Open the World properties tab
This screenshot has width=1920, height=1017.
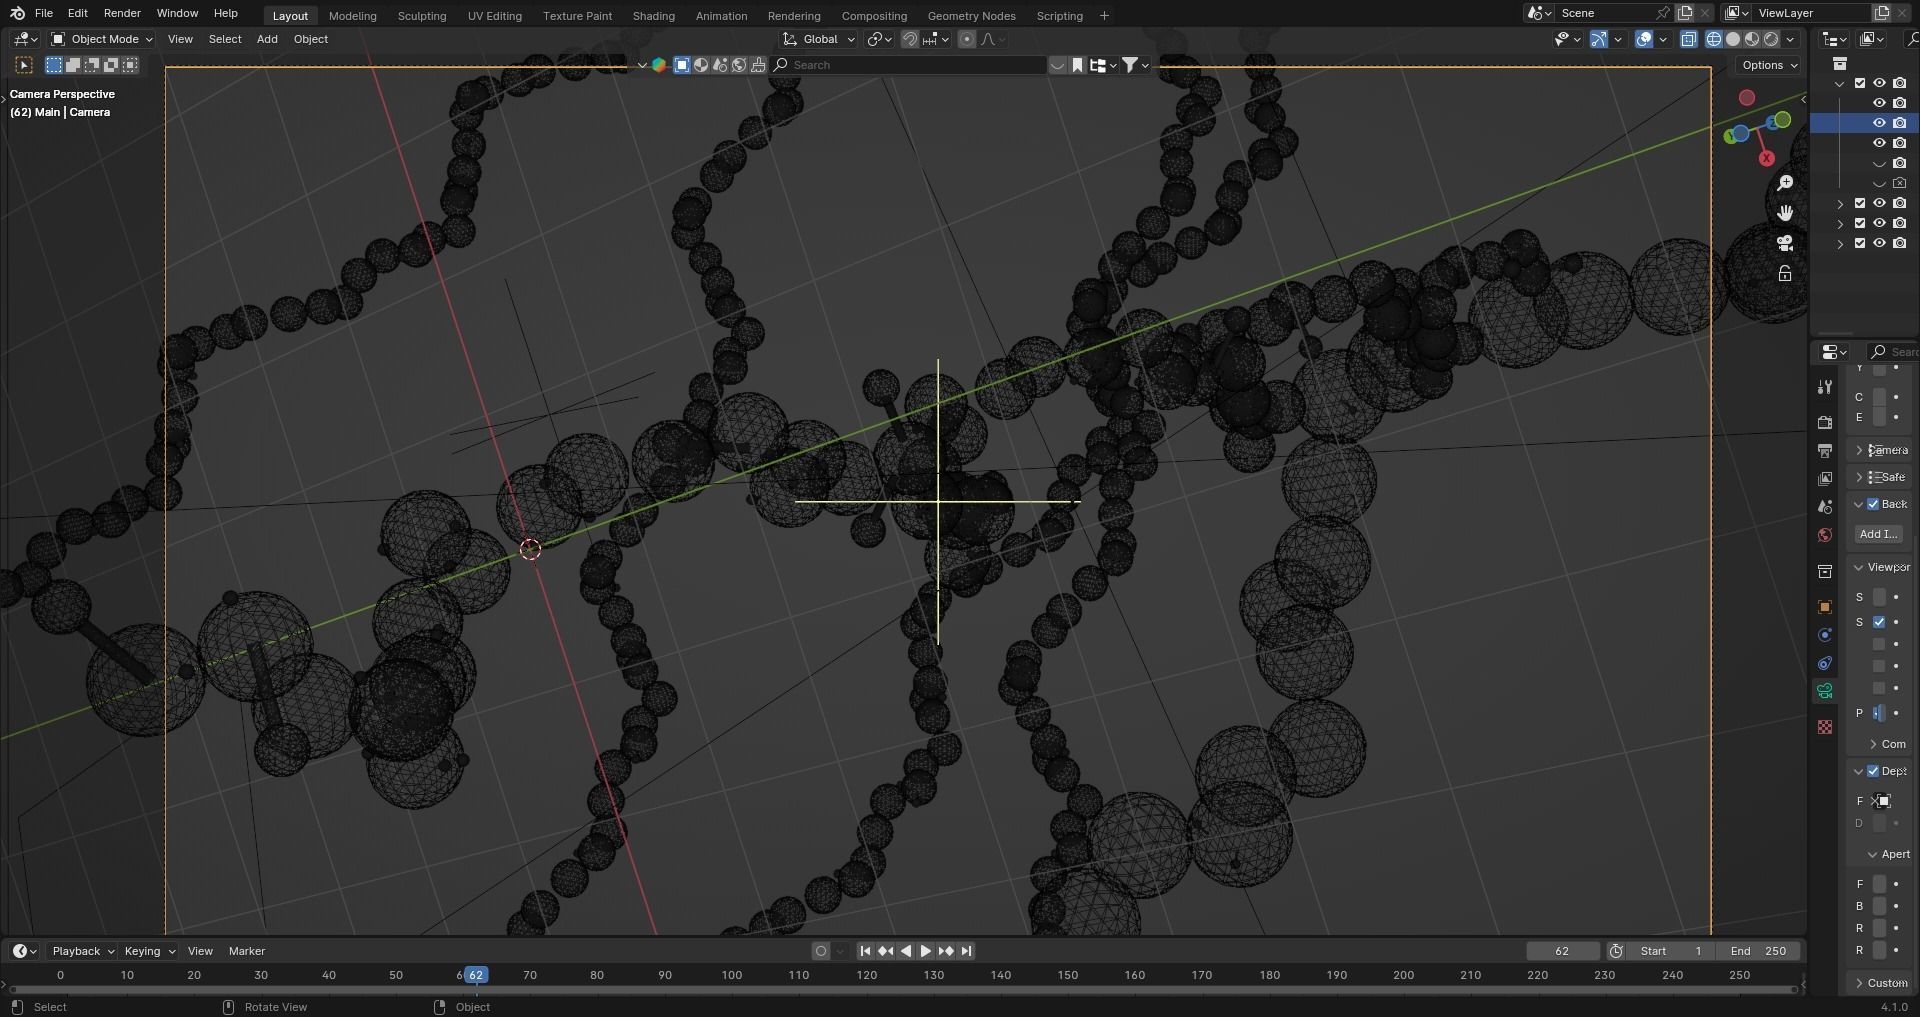coord(1825,535)
